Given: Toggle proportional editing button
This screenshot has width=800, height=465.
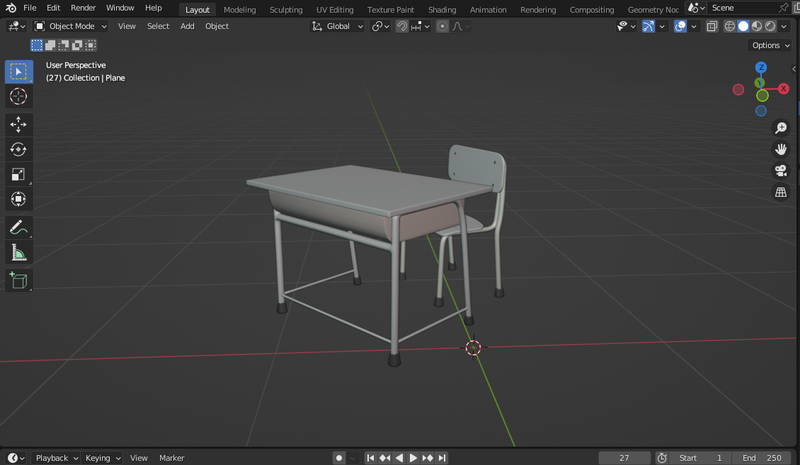Looking at the screenshot, I should (442, 26).
